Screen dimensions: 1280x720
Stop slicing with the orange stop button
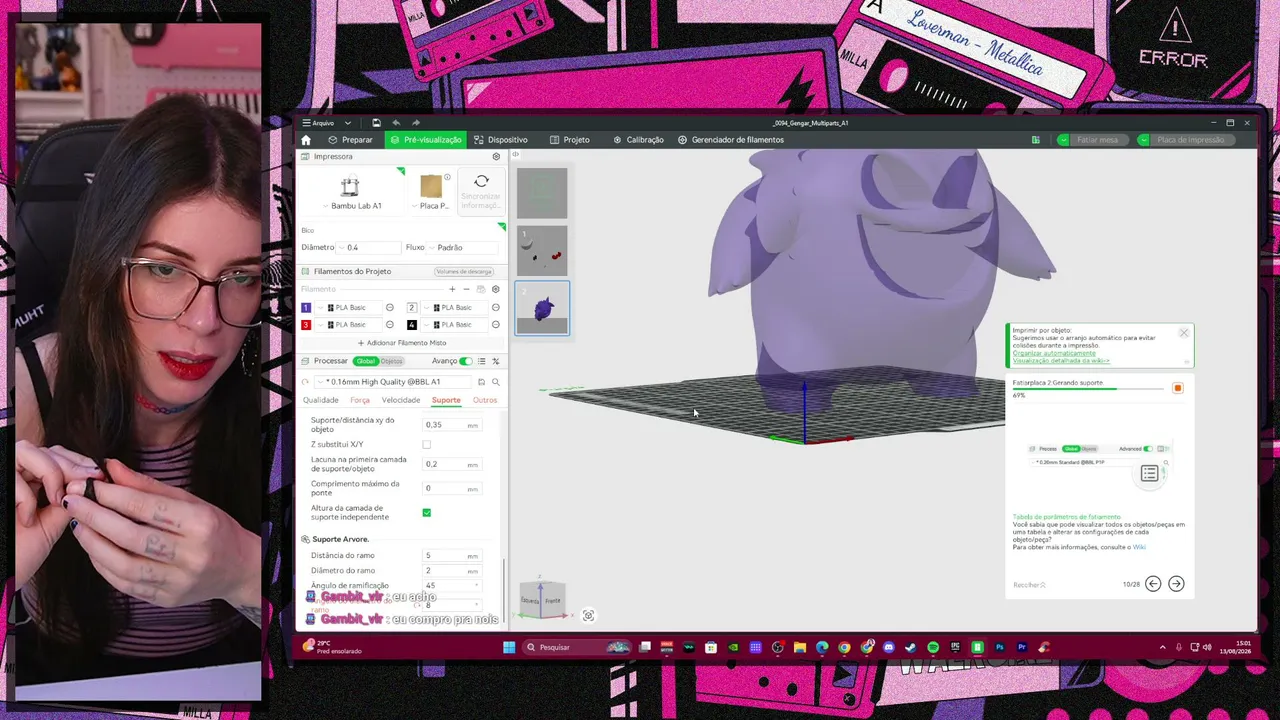[1177, 388]
